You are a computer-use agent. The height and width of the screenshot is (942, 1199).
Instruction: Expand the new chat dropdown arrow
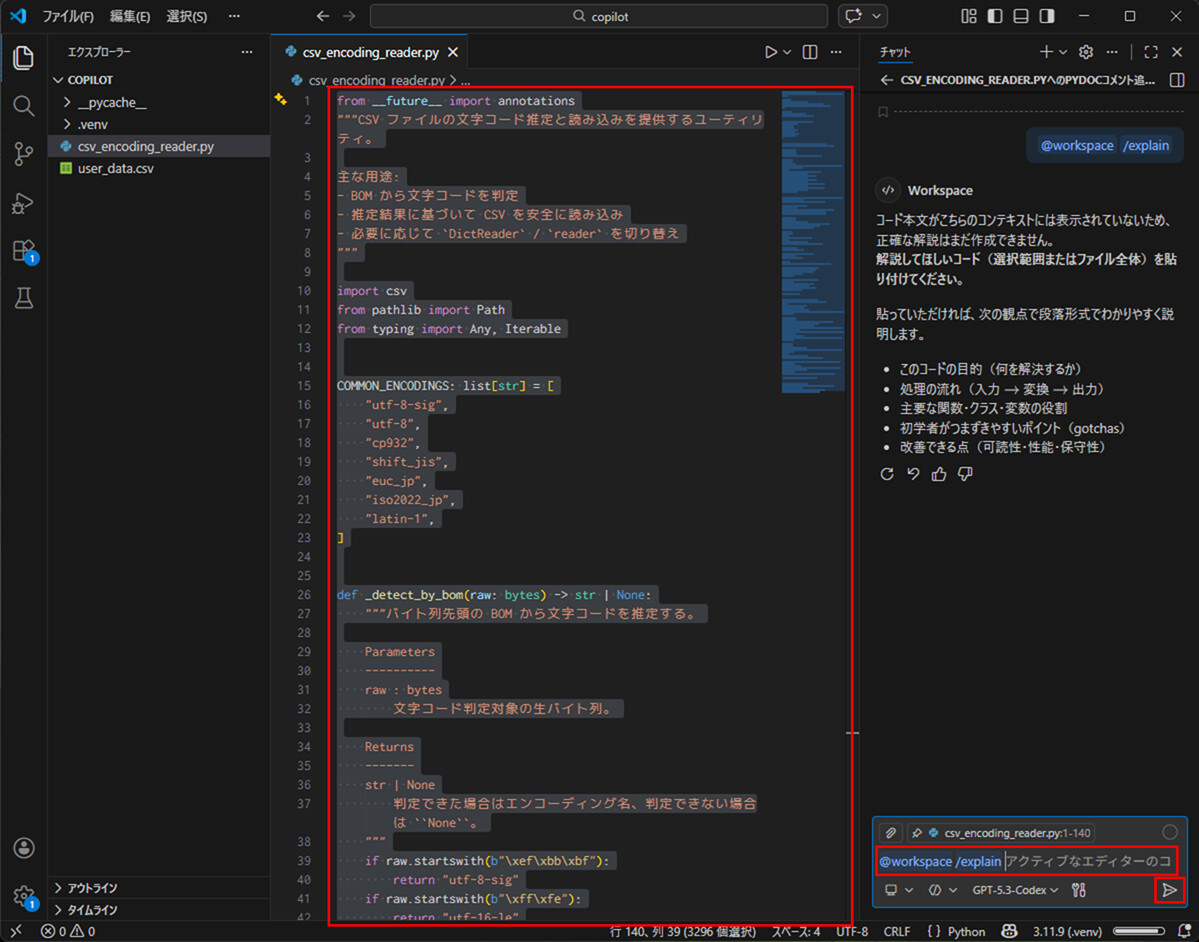click(1062, 51)
